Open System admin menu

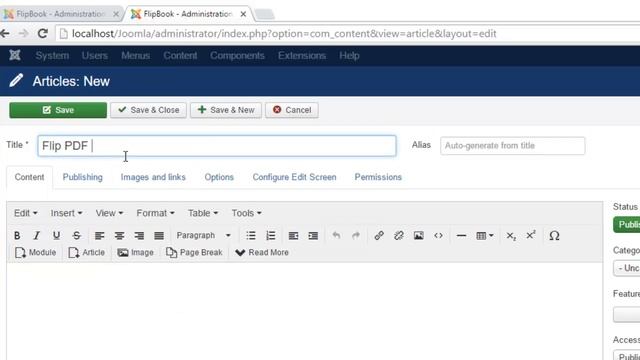pyautogui.click(x=52, y=56)
